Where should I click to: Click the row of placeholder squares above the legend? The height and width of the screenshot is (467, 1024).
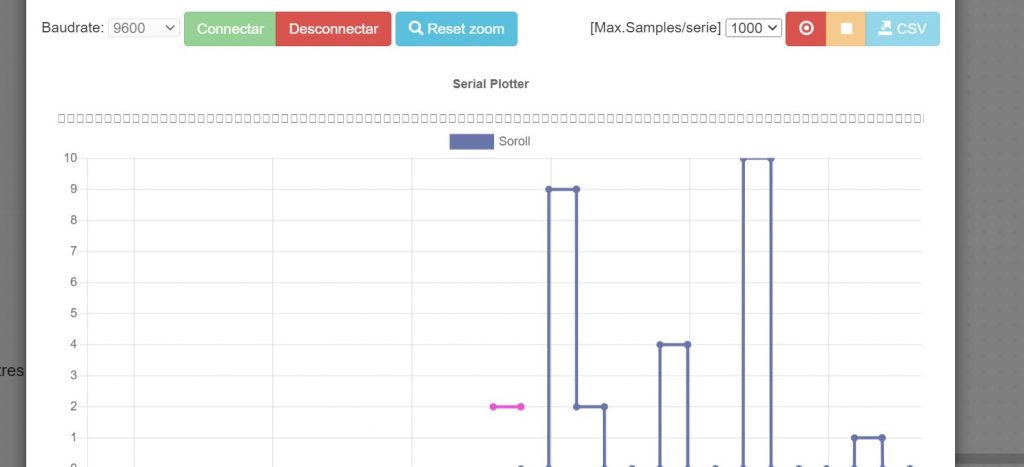coord(490,119)
